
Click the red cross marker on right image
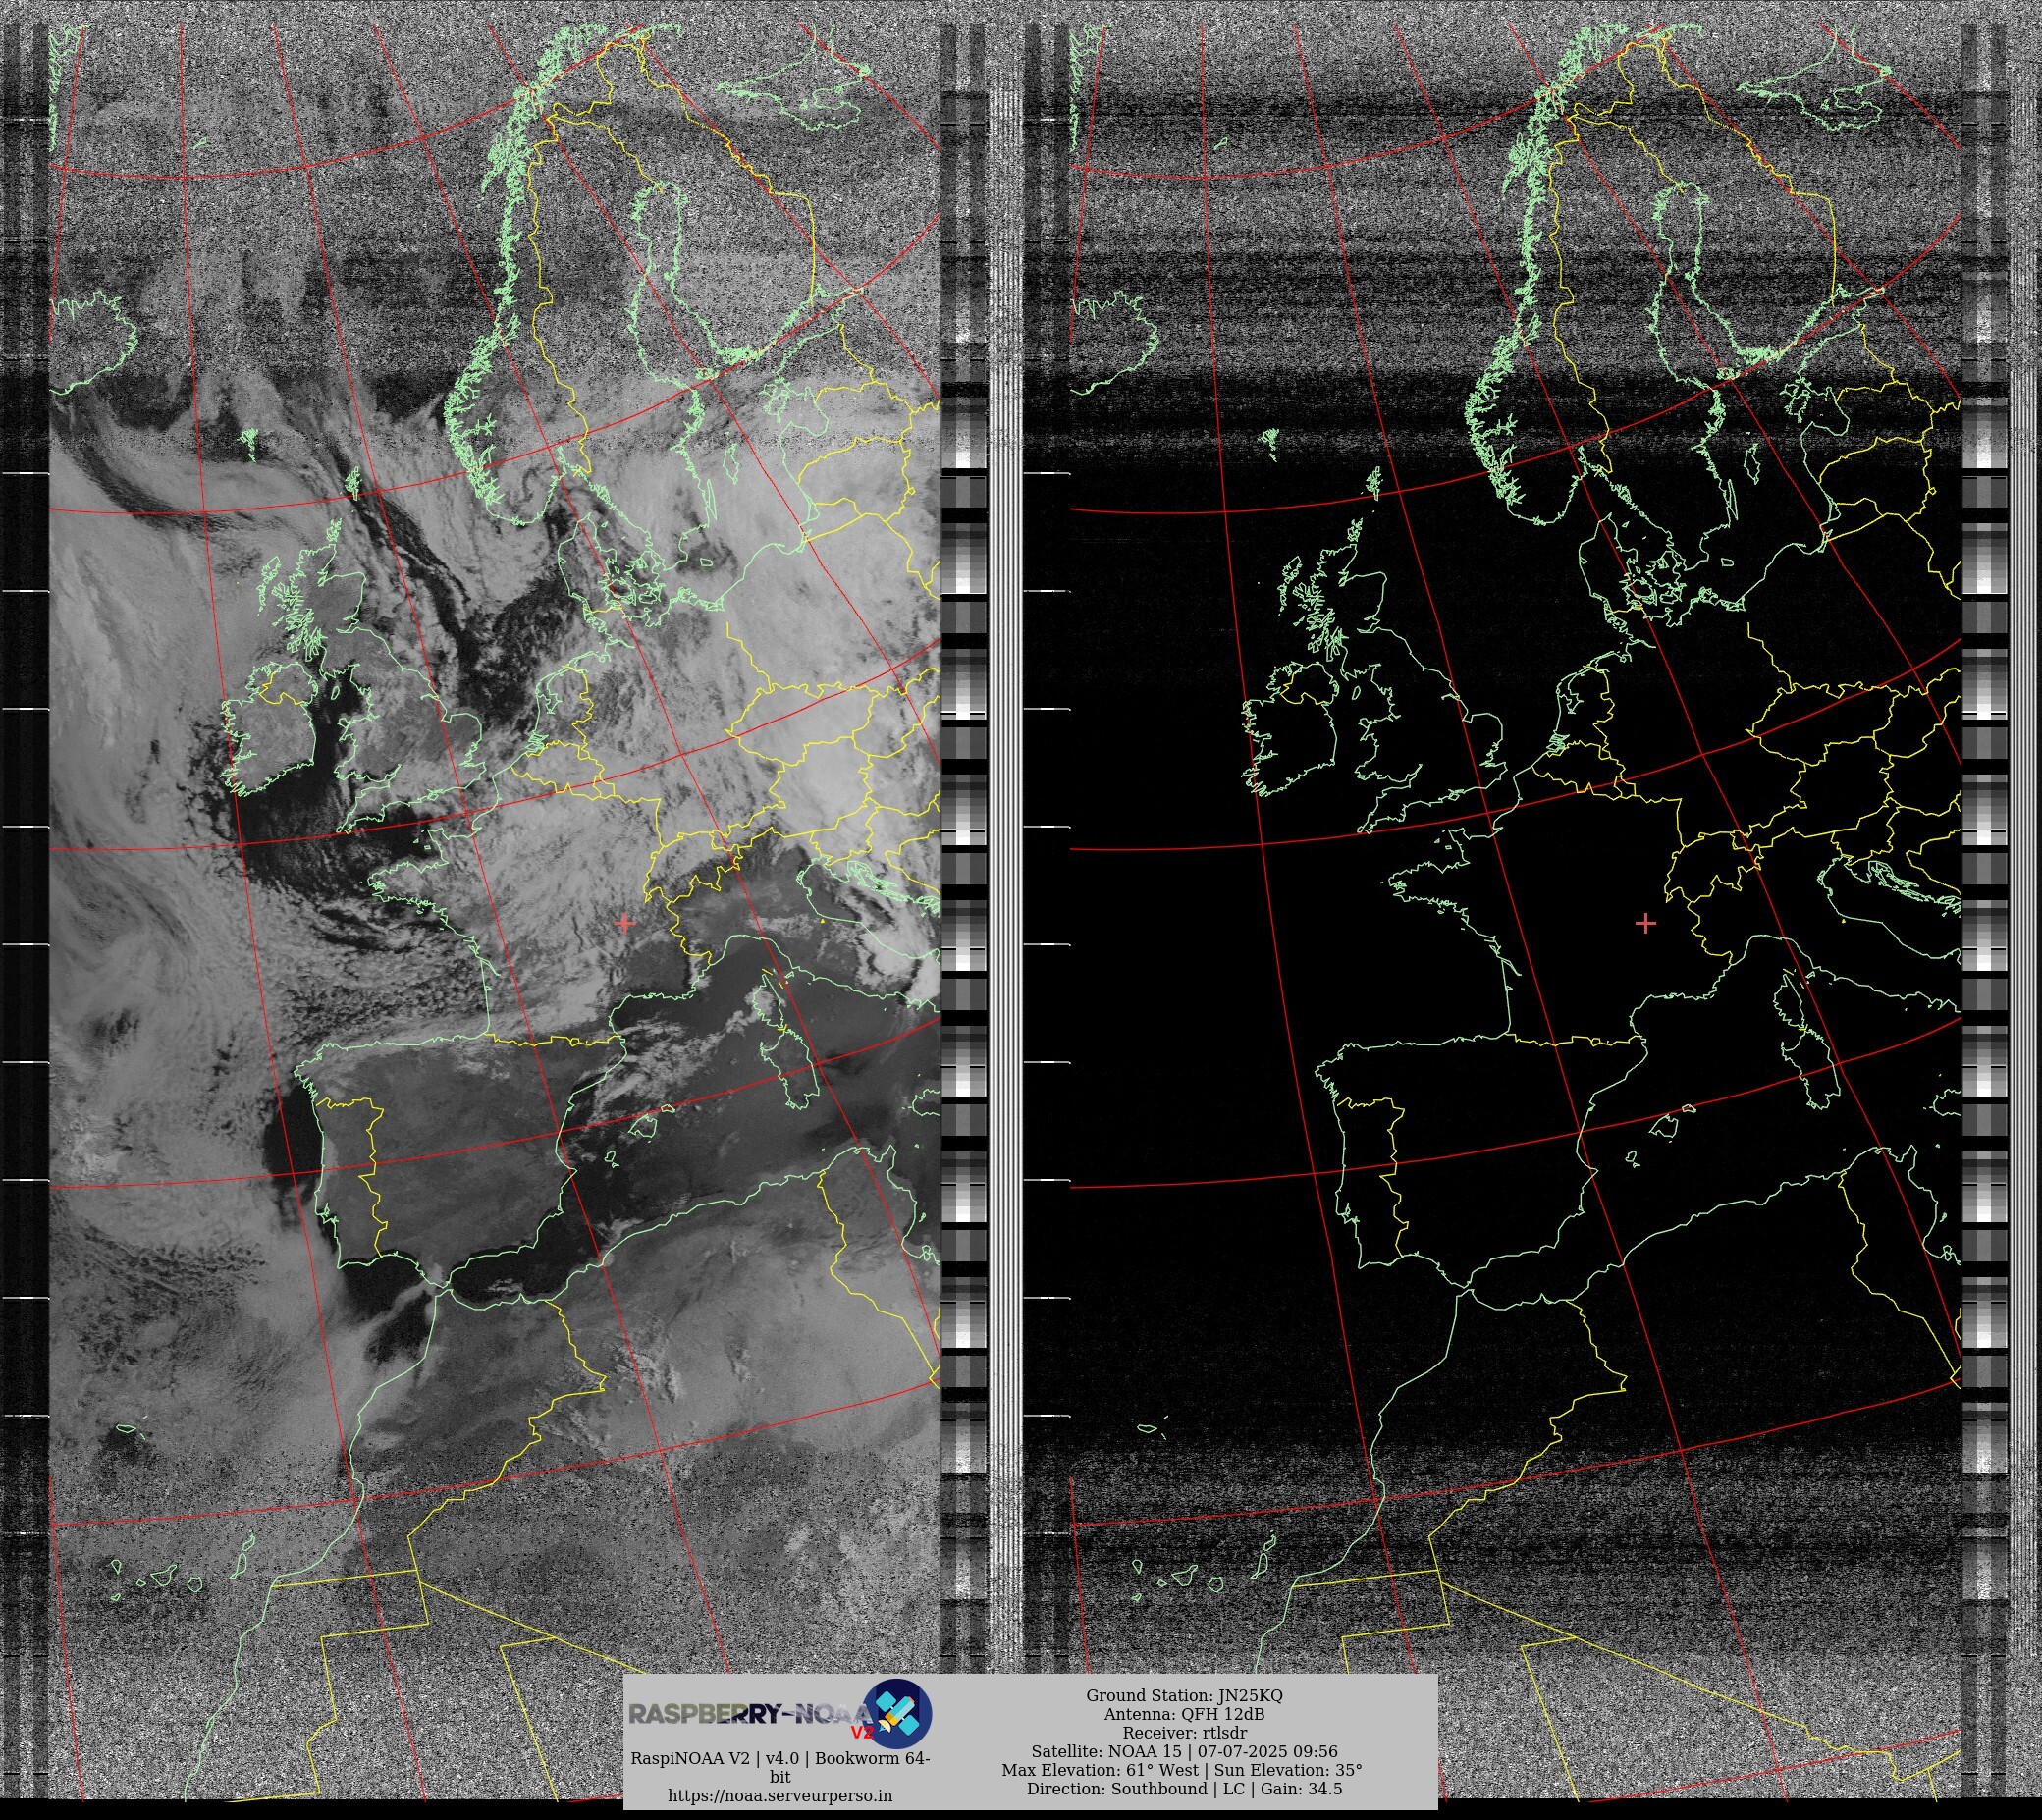1646,923
